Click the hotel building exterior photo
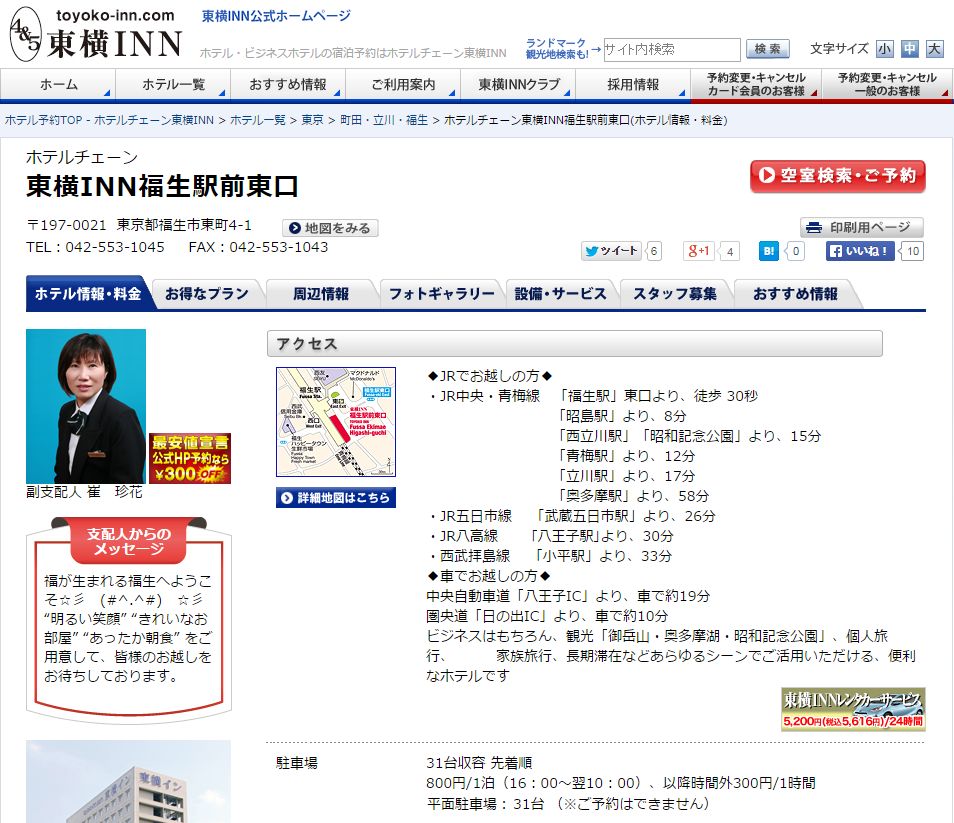The width and height of the screenshot is (954, 823). [x=128, y=782]
